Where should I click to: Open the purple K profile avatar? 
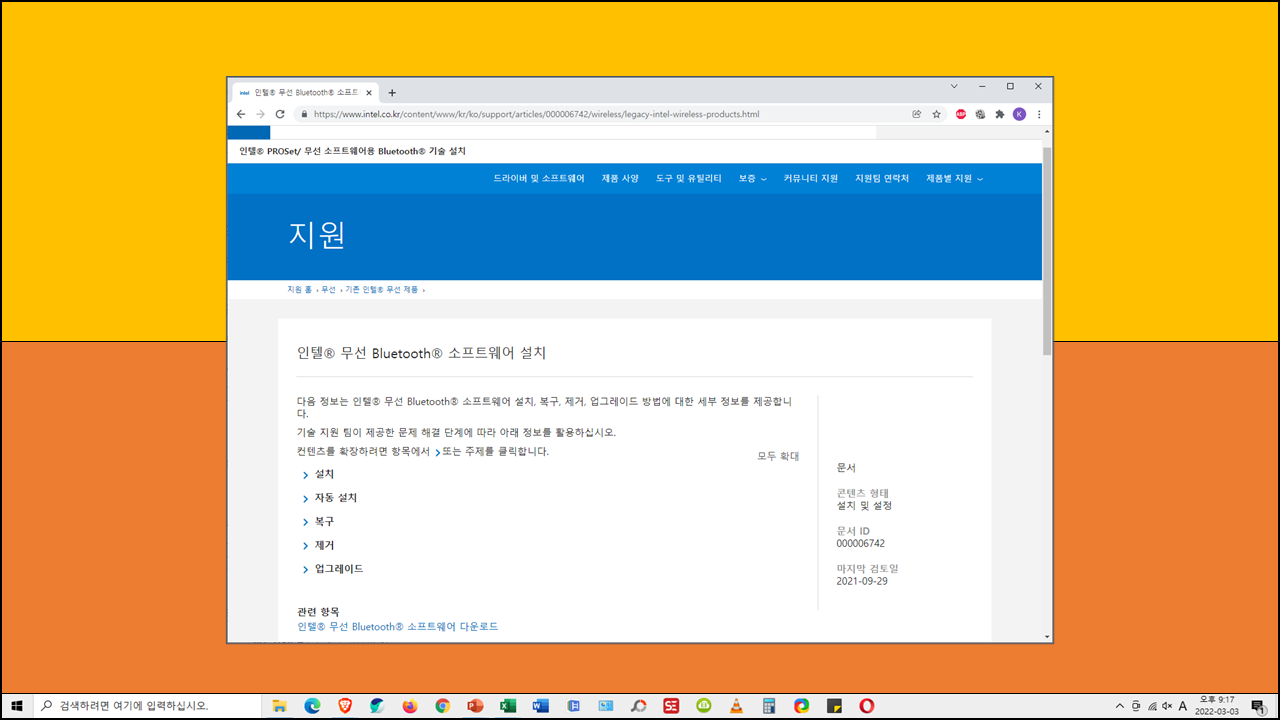[x=1019, y=114]
